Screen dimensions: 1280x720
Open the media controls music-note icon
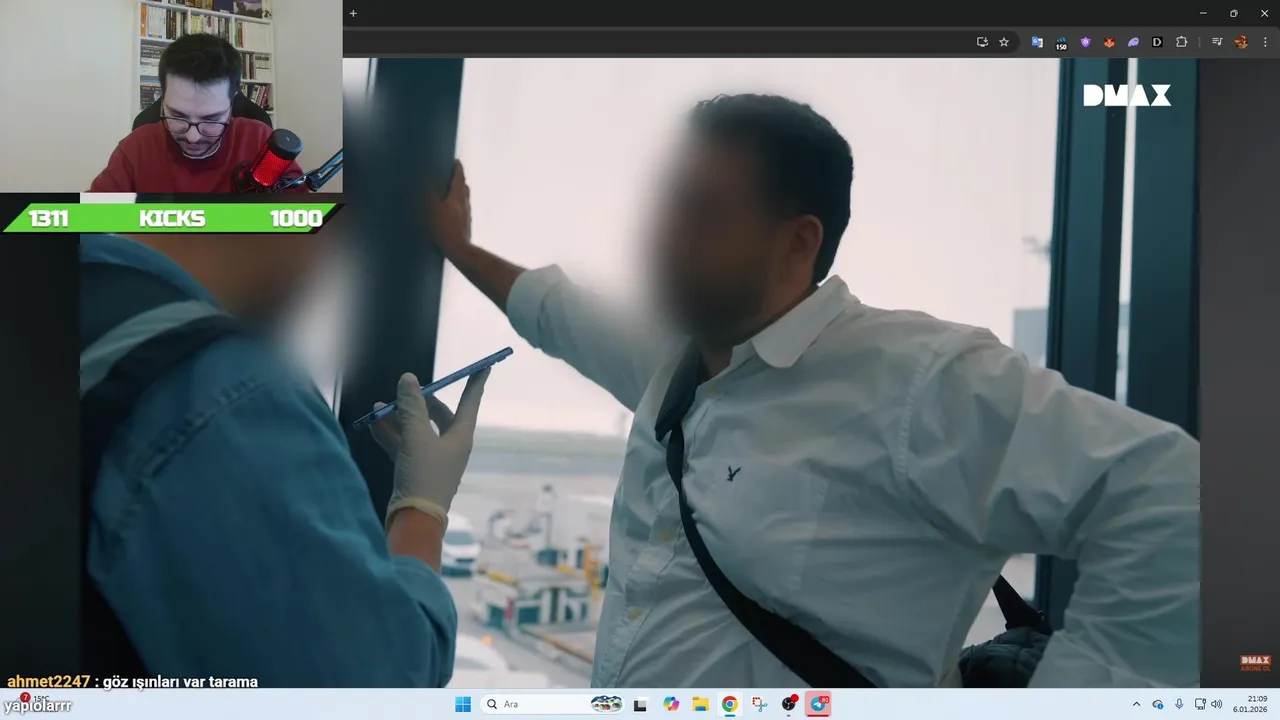pos(1217,42)
